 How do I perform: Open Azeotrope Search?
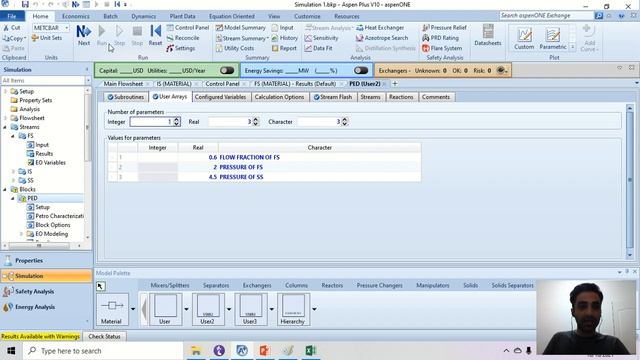[382, 38]
